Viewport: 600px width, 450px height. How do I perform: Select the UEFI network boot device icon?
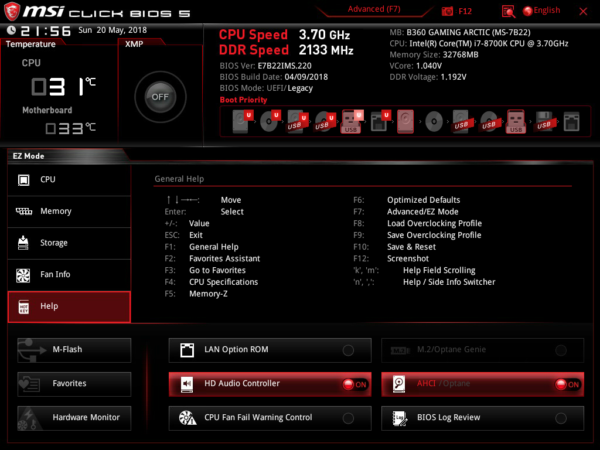coord(380,122)
